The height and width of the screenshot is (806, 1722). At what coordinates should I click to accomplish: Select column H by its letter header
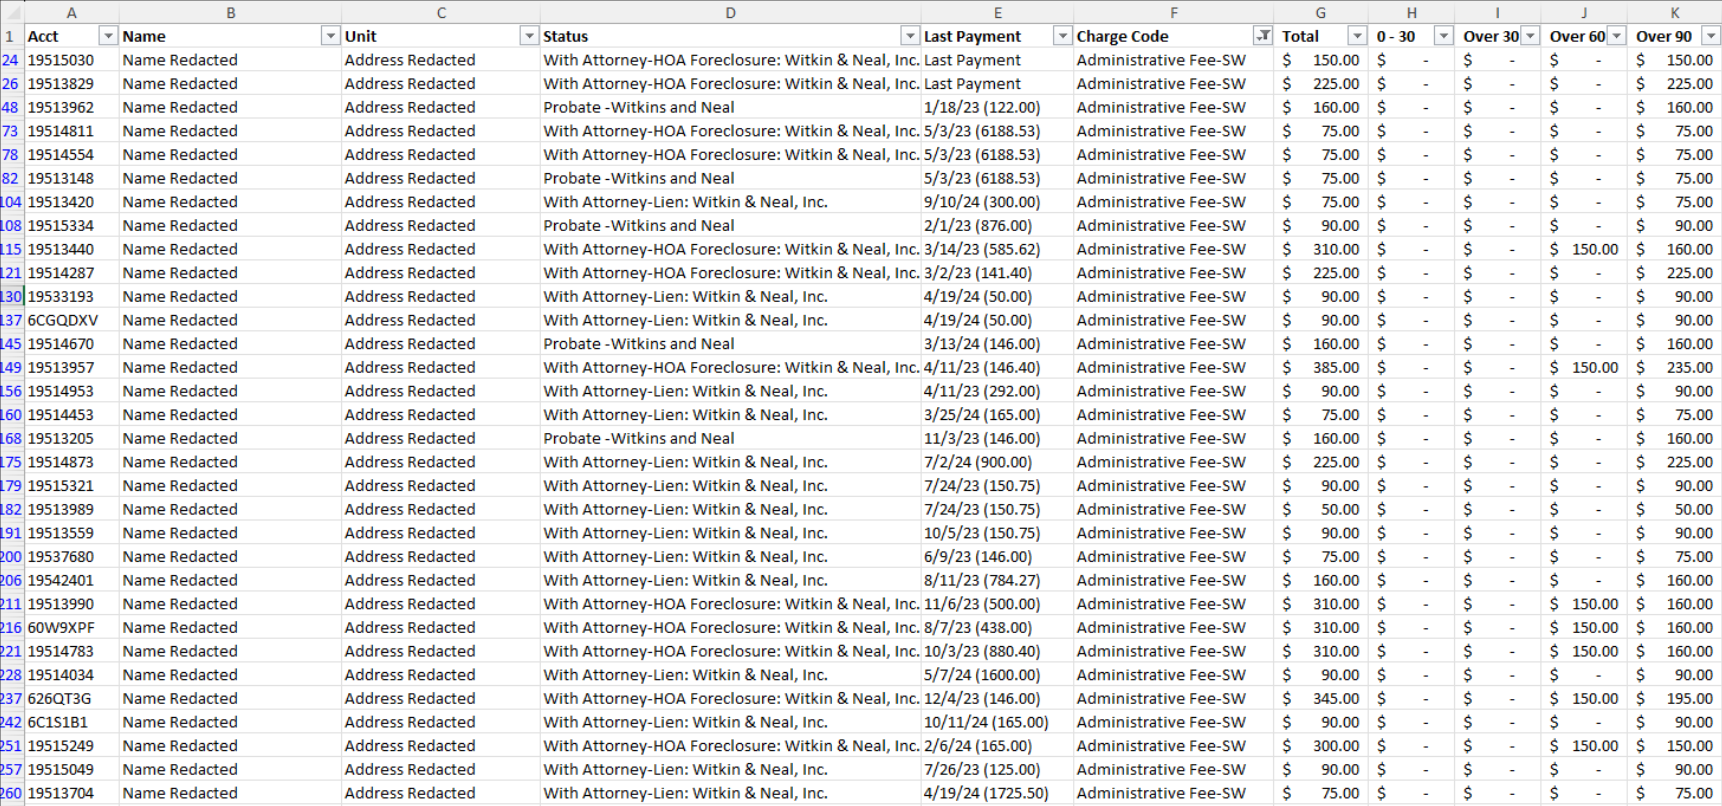tap(1411, 12)
